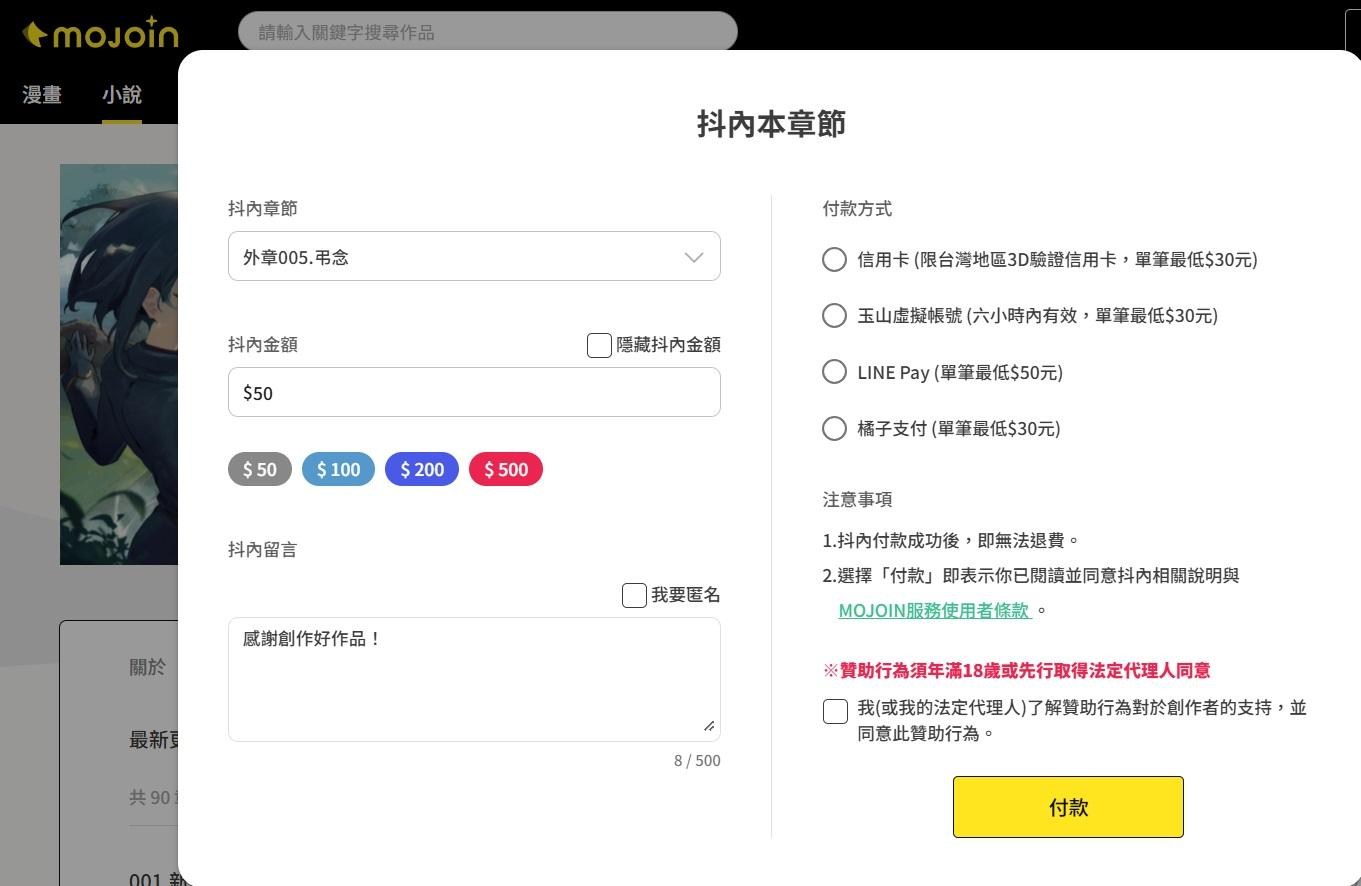Image resolution: width=1361 pixels, height=886 pixels.
Task: Select credit card payment method
Action: click(834, 260)
